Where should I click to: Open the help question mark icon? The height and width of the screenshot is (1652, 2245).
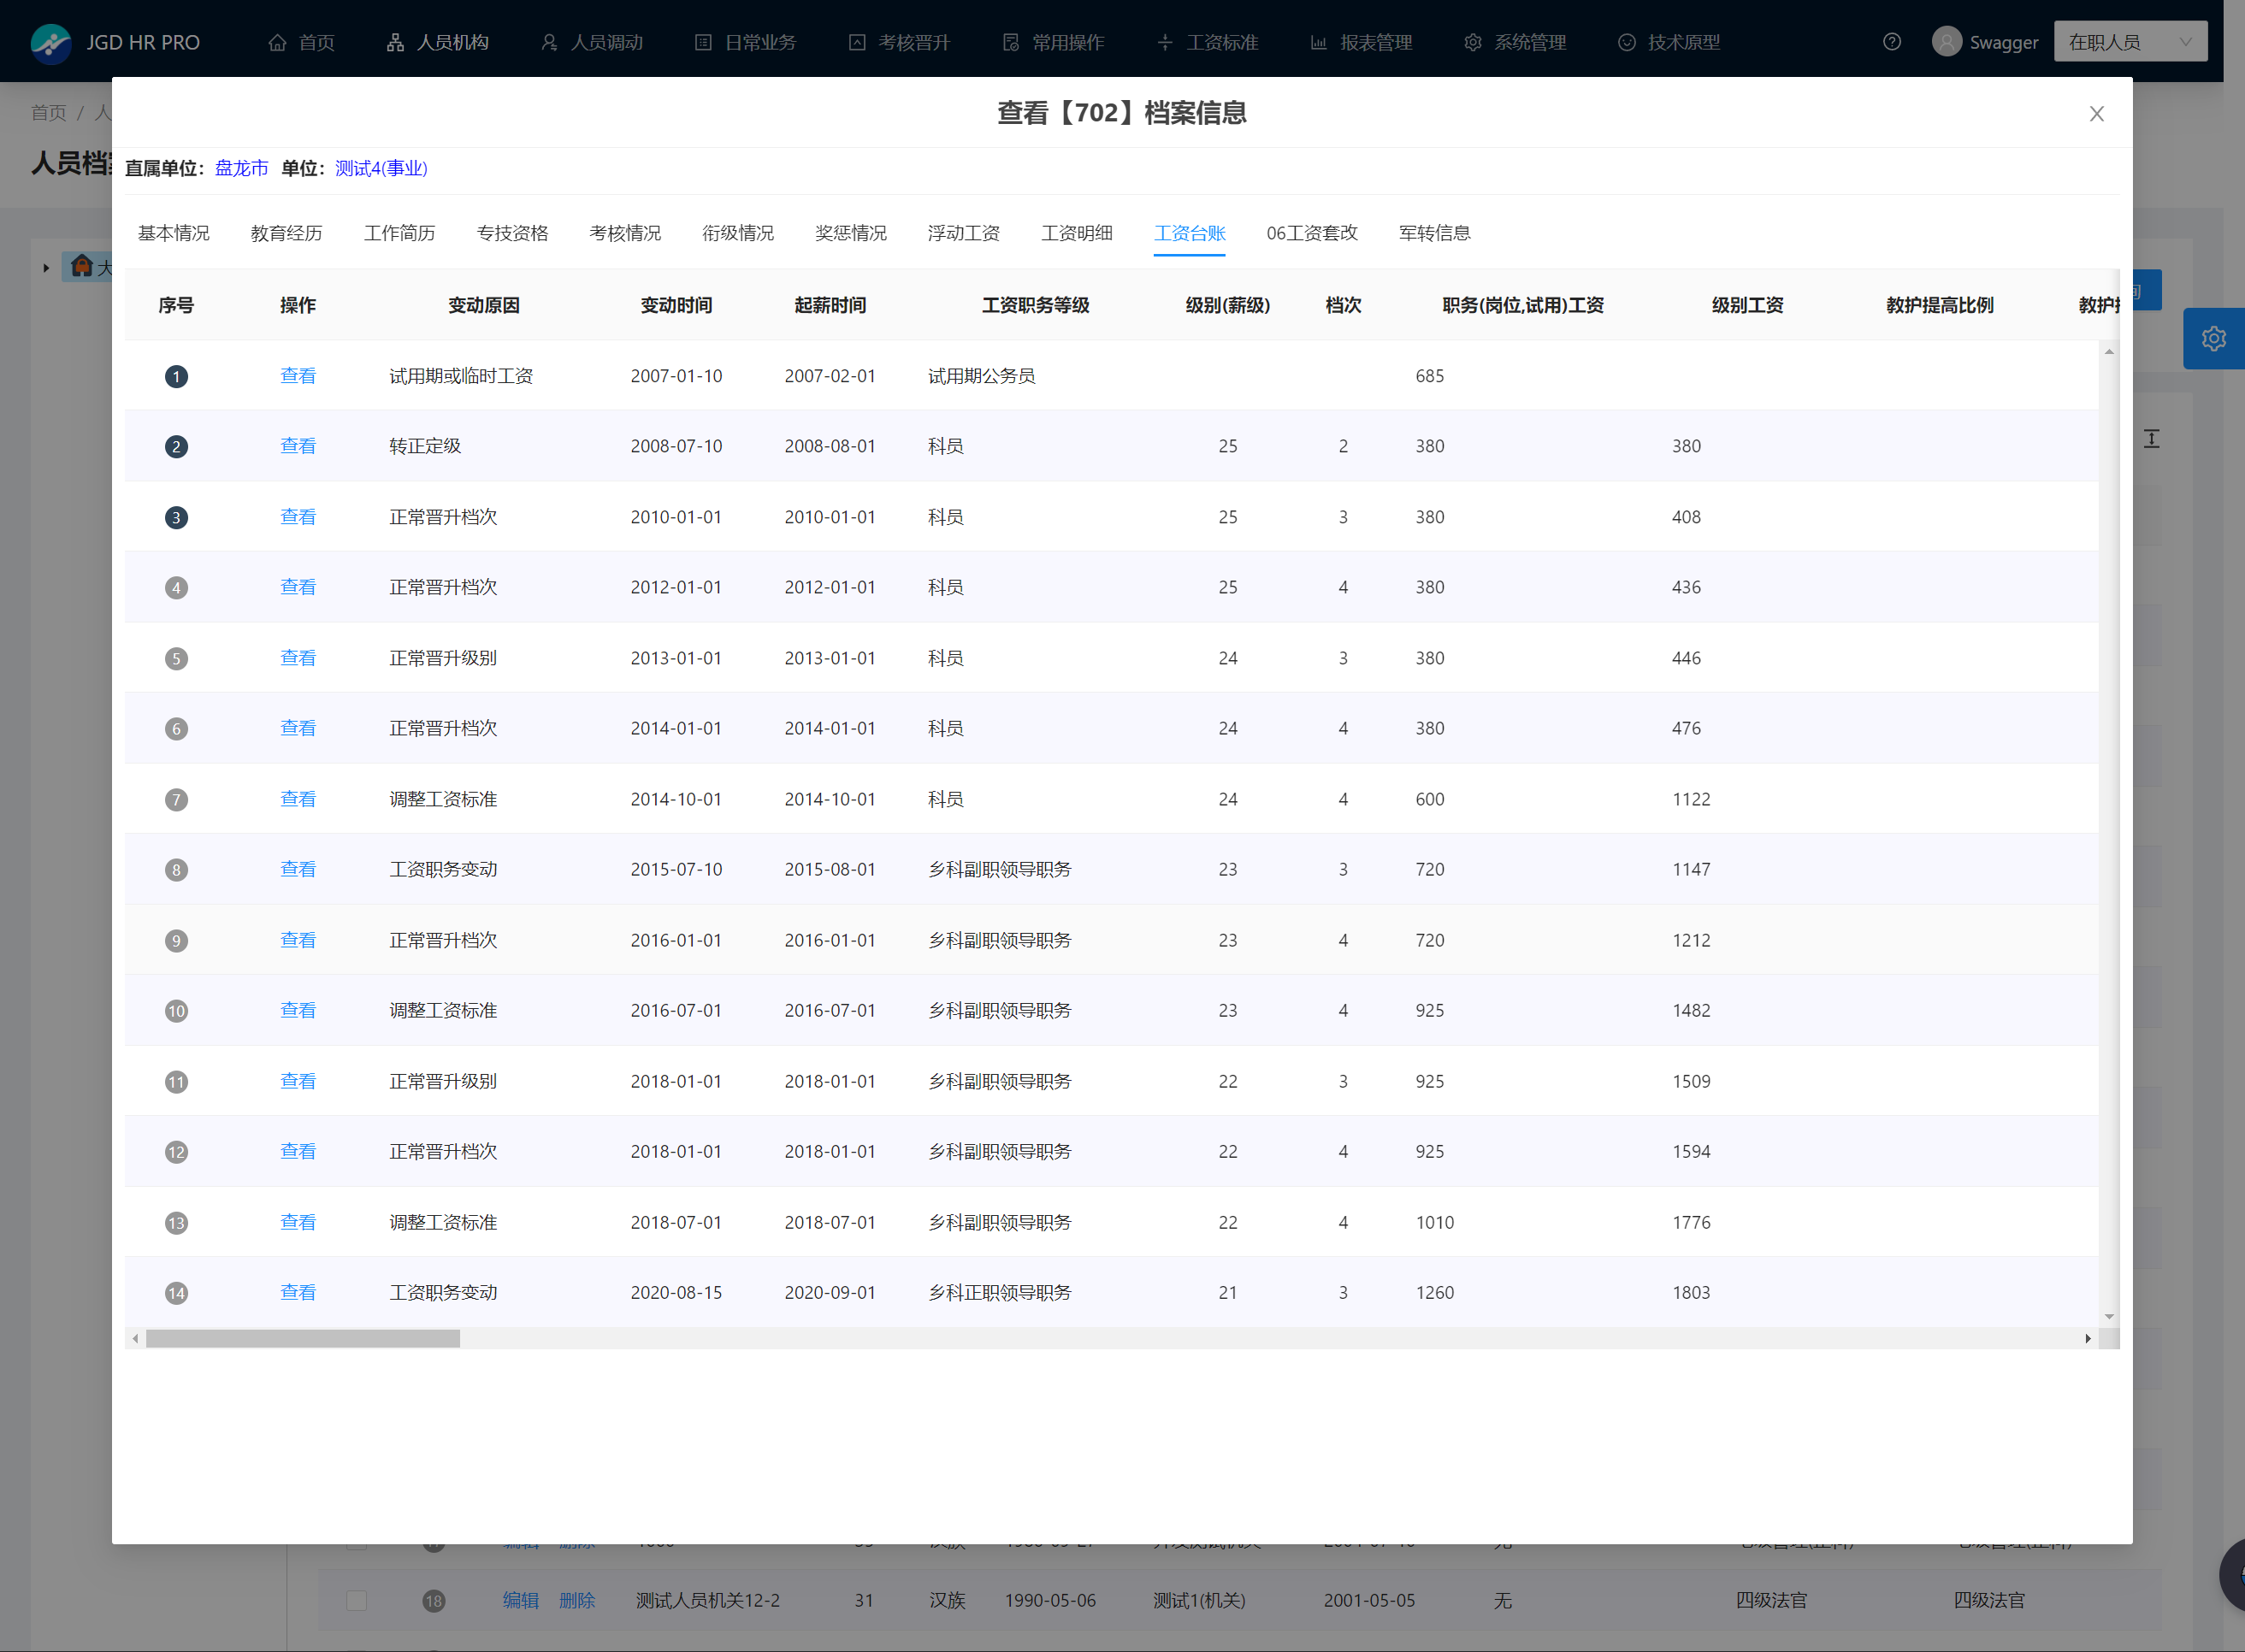tap(1892, 42)
